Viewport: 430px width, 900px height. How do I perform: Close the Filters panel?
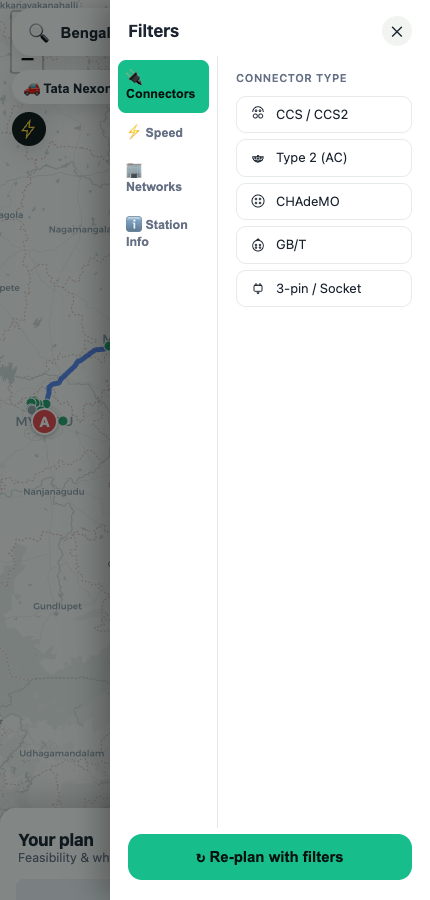pyautogui.click(x=397, y=32)
